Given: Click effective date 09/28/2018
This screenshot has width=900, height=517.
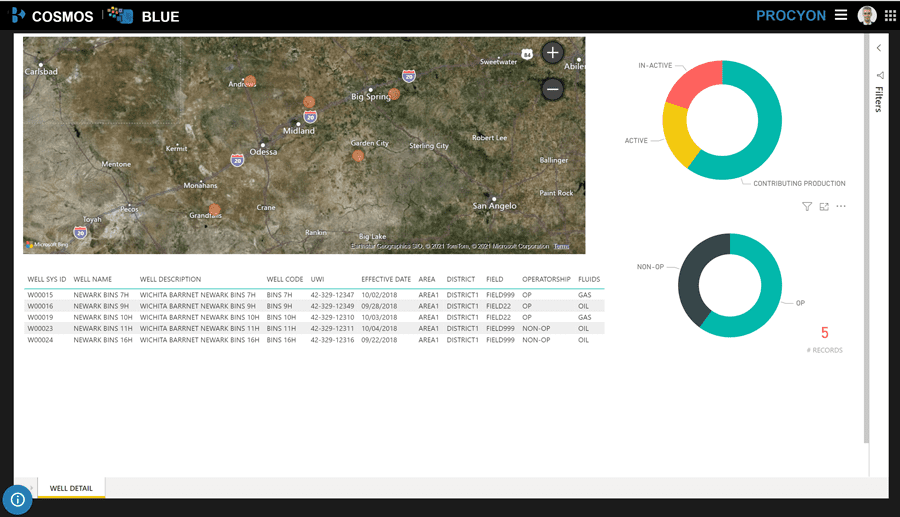Looking at the screenshot, I should 379,306.
